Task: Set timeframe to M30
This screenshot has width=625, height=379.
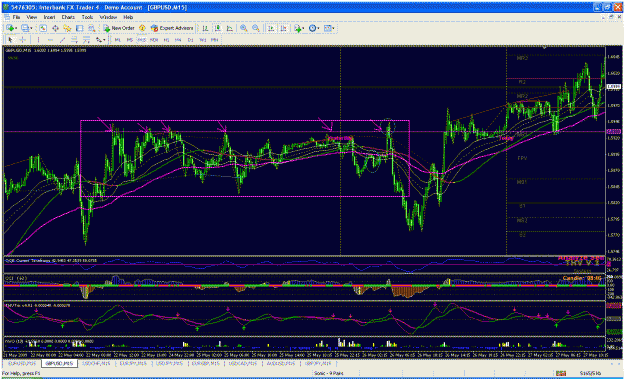Action: click(x=154, y=40)
